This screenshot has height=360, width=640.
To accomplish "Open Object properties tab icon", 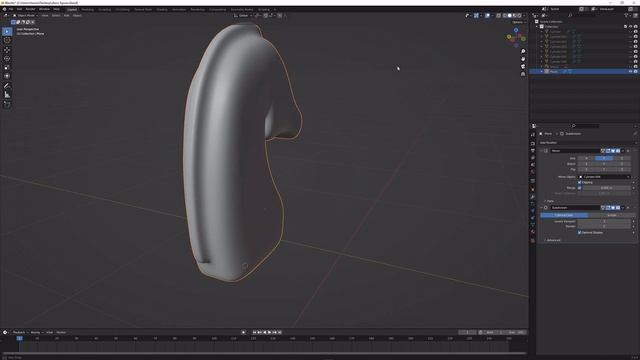I will click(x=533, y=189).
